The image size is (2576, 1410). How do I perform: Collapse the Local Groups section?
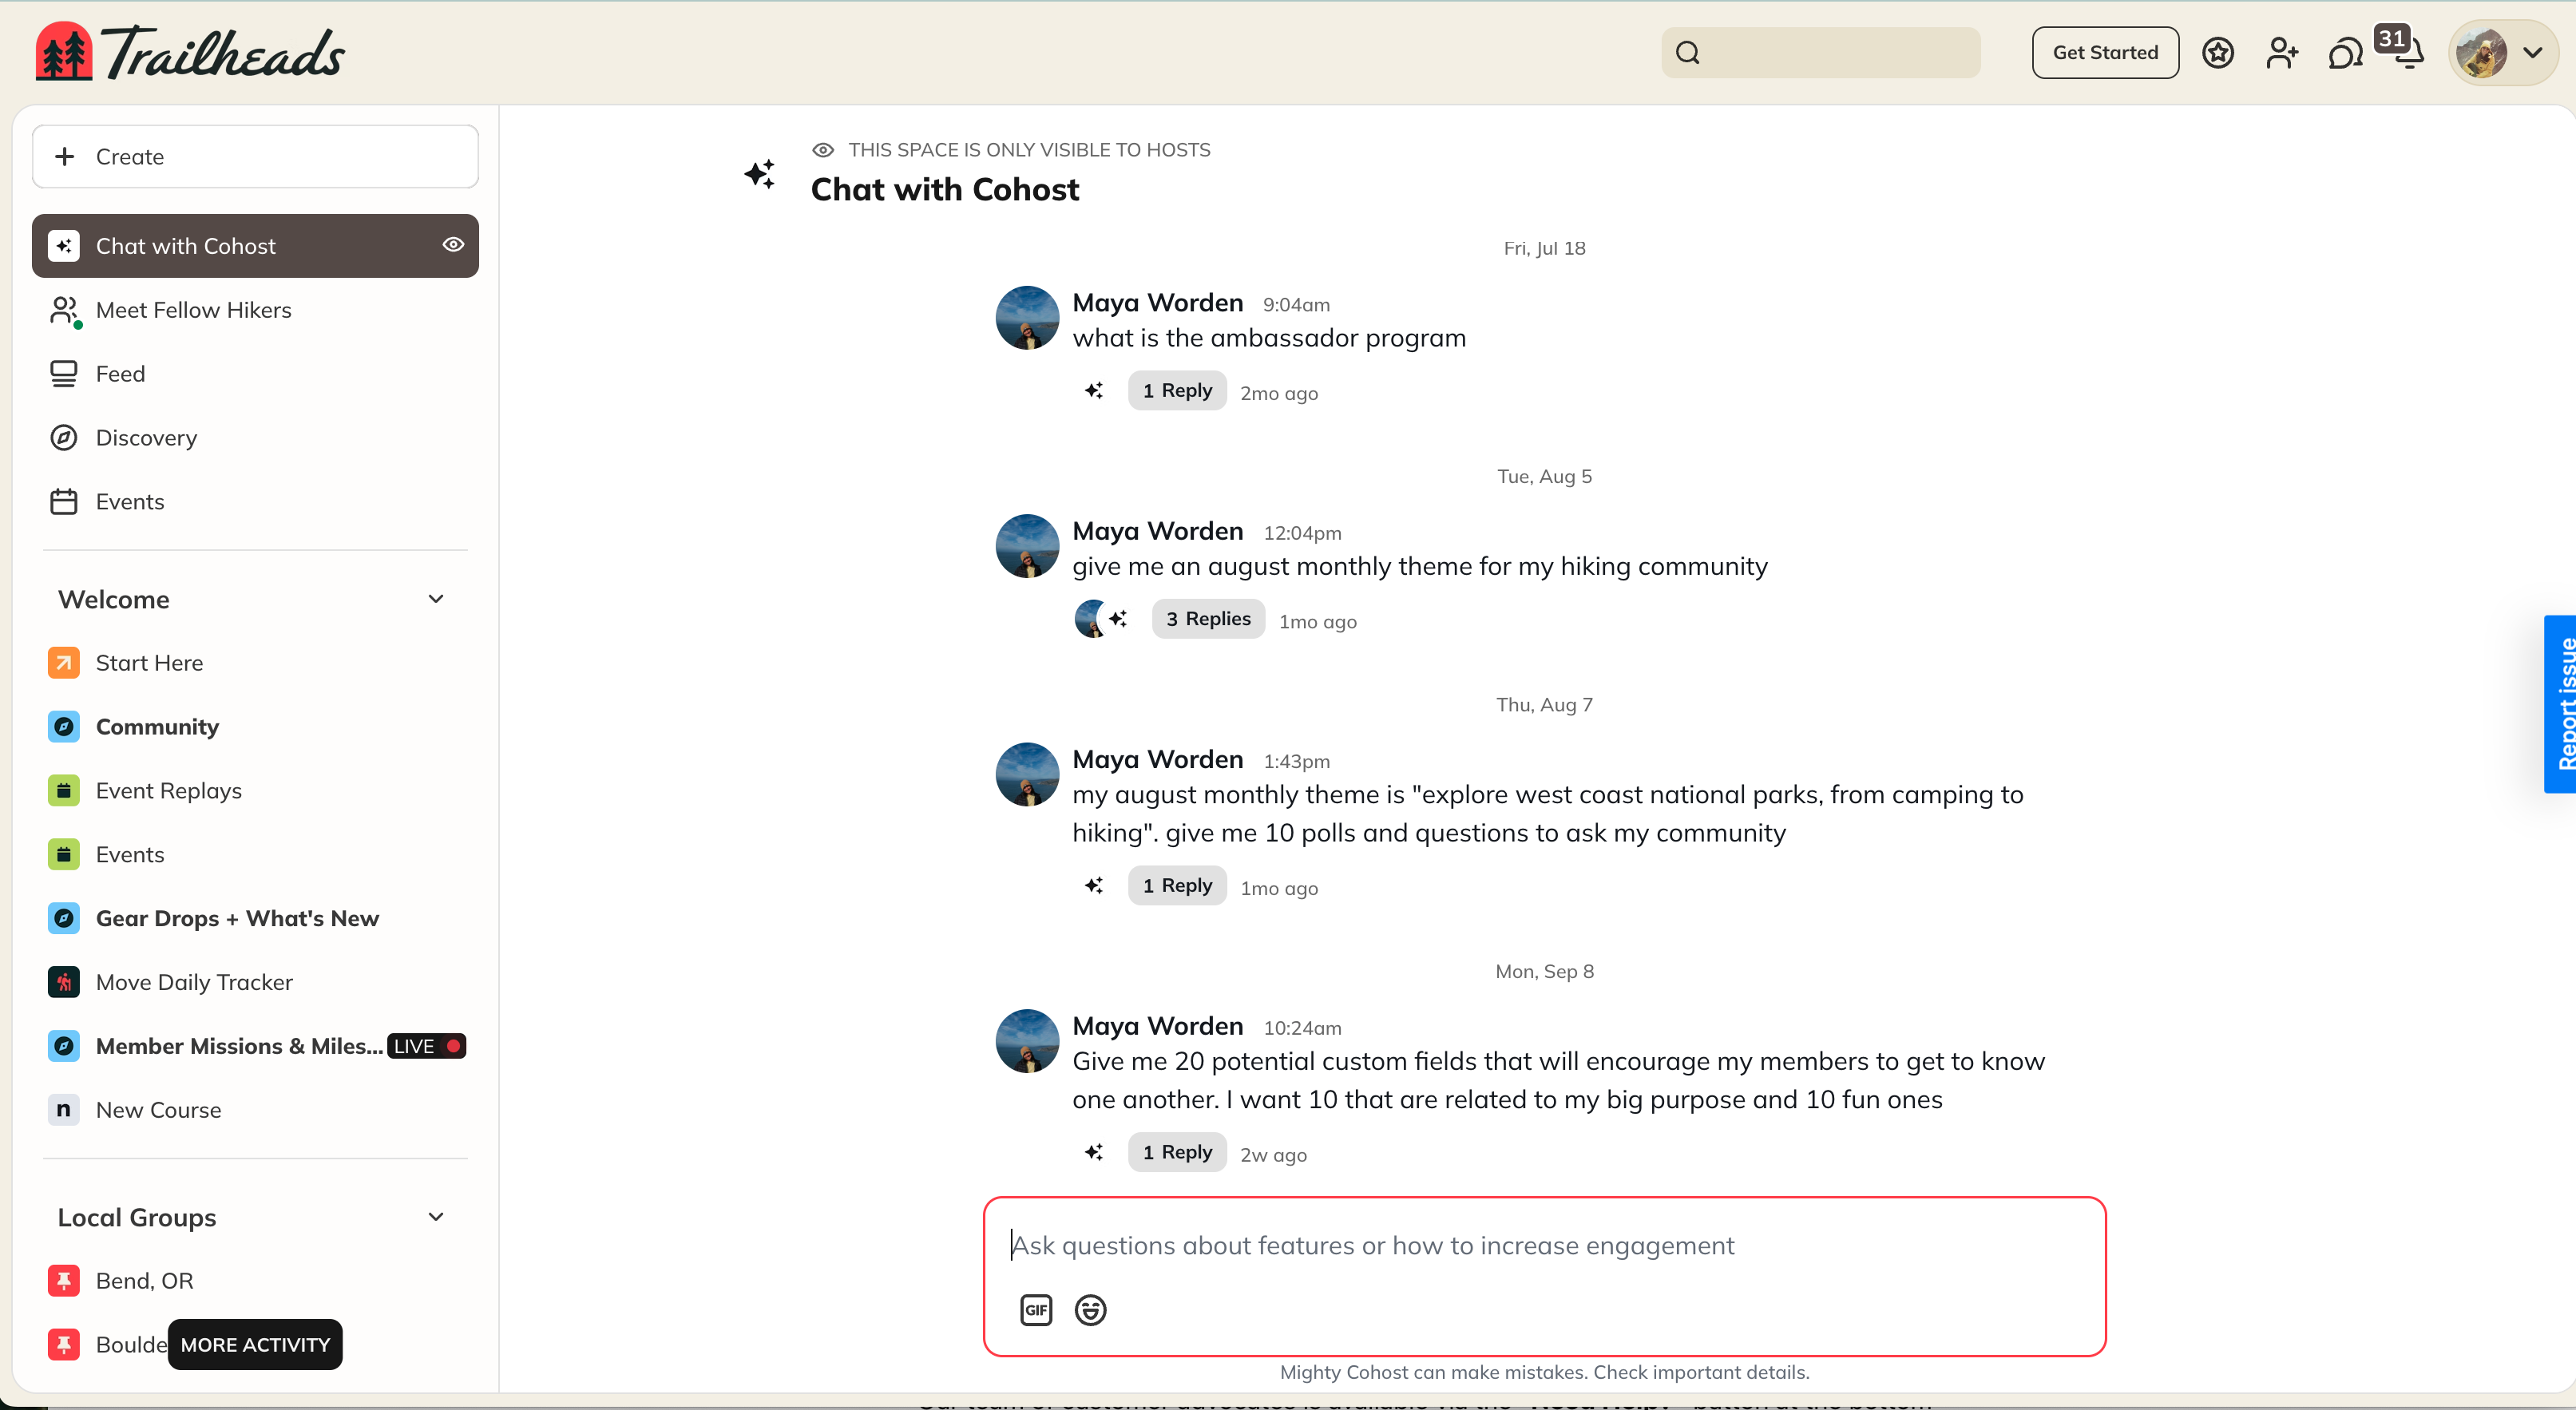pos(437,1217)
